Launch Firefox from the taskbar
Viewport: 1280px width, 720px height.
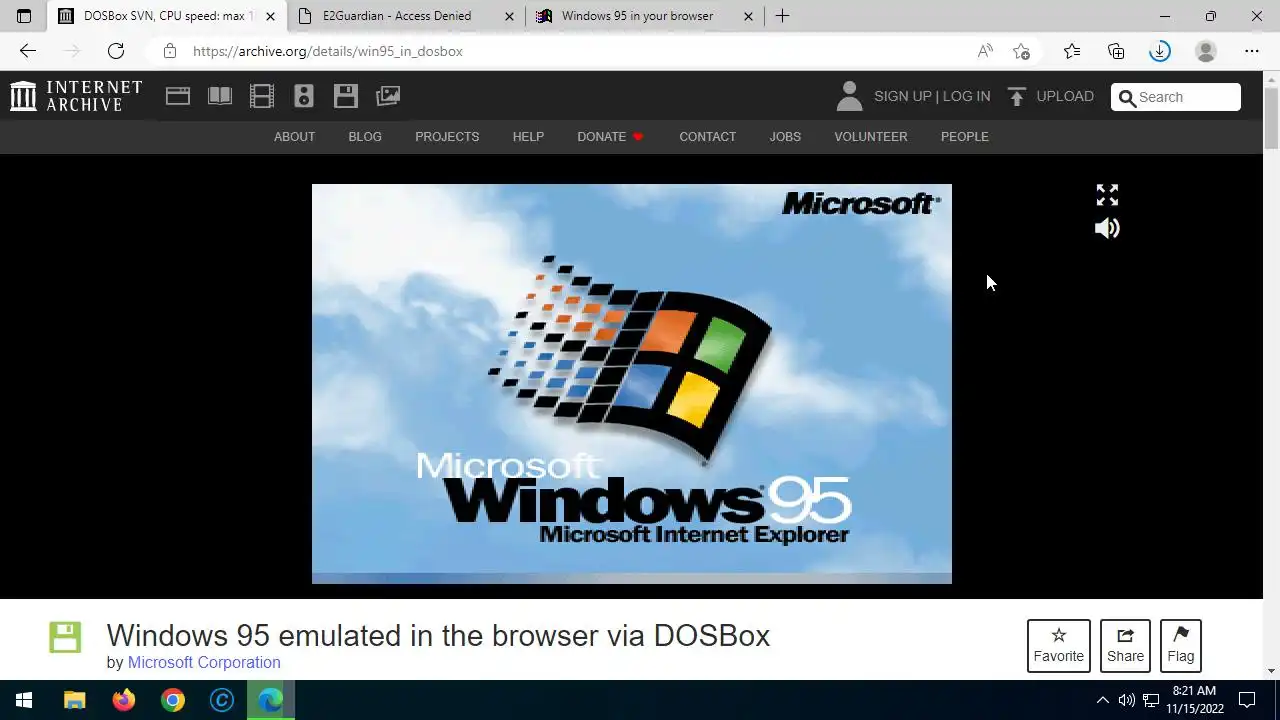[x=124, y=700]
